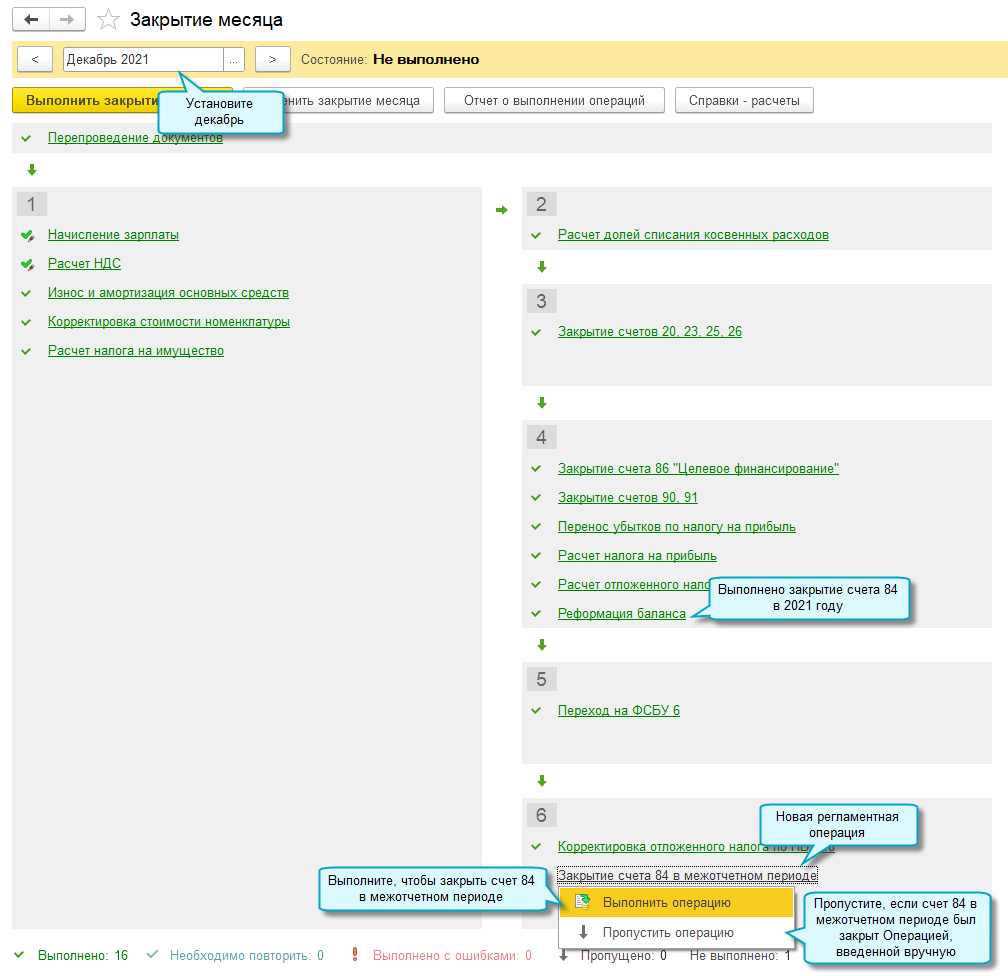Click checkmark icon beside Переход на ФСБУ 6
Image resolution: width=1008 pixels, height=976 pixels.
tap(536, 711)
